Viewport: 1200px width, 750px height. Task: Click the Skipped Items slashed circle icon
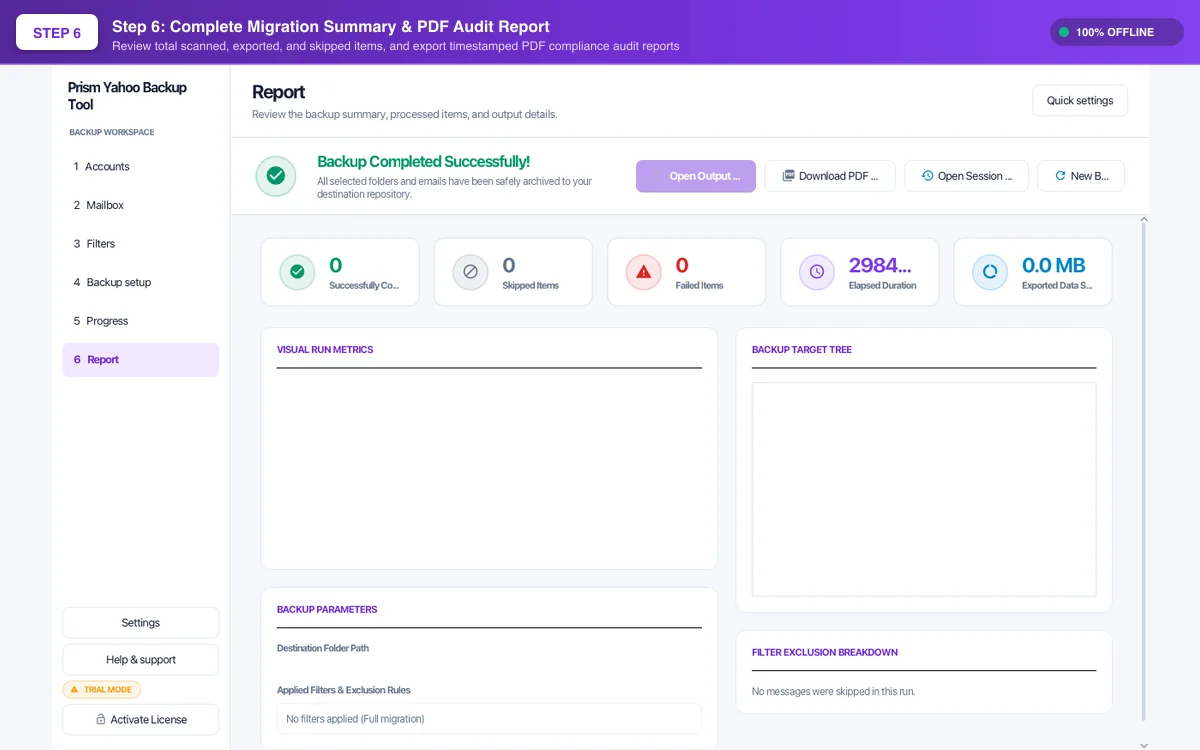tap(470, 271)
